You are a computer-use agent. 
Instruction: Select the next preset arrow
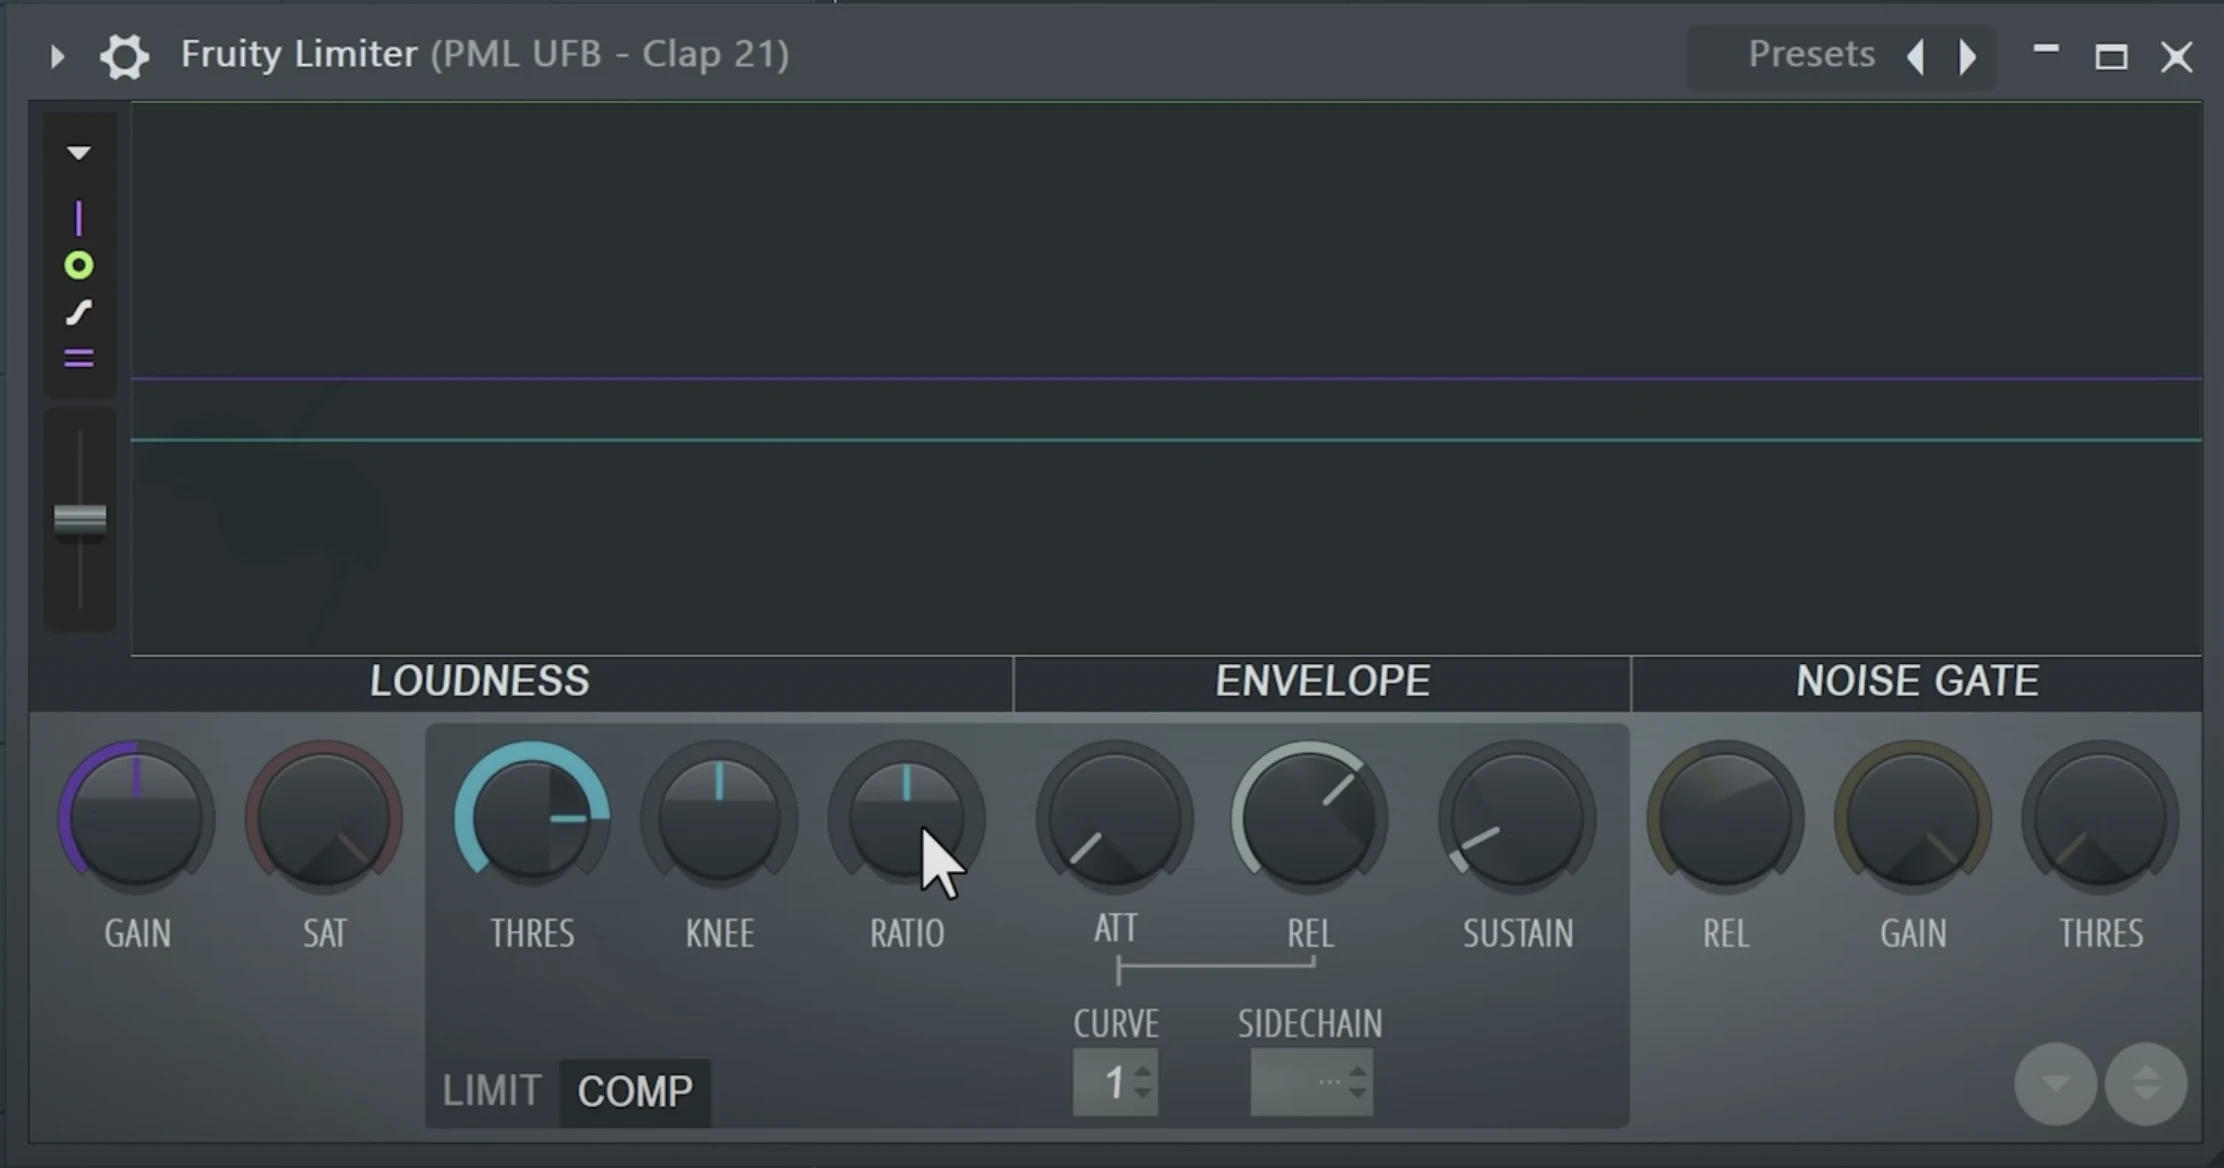[x=1967, y=56]
